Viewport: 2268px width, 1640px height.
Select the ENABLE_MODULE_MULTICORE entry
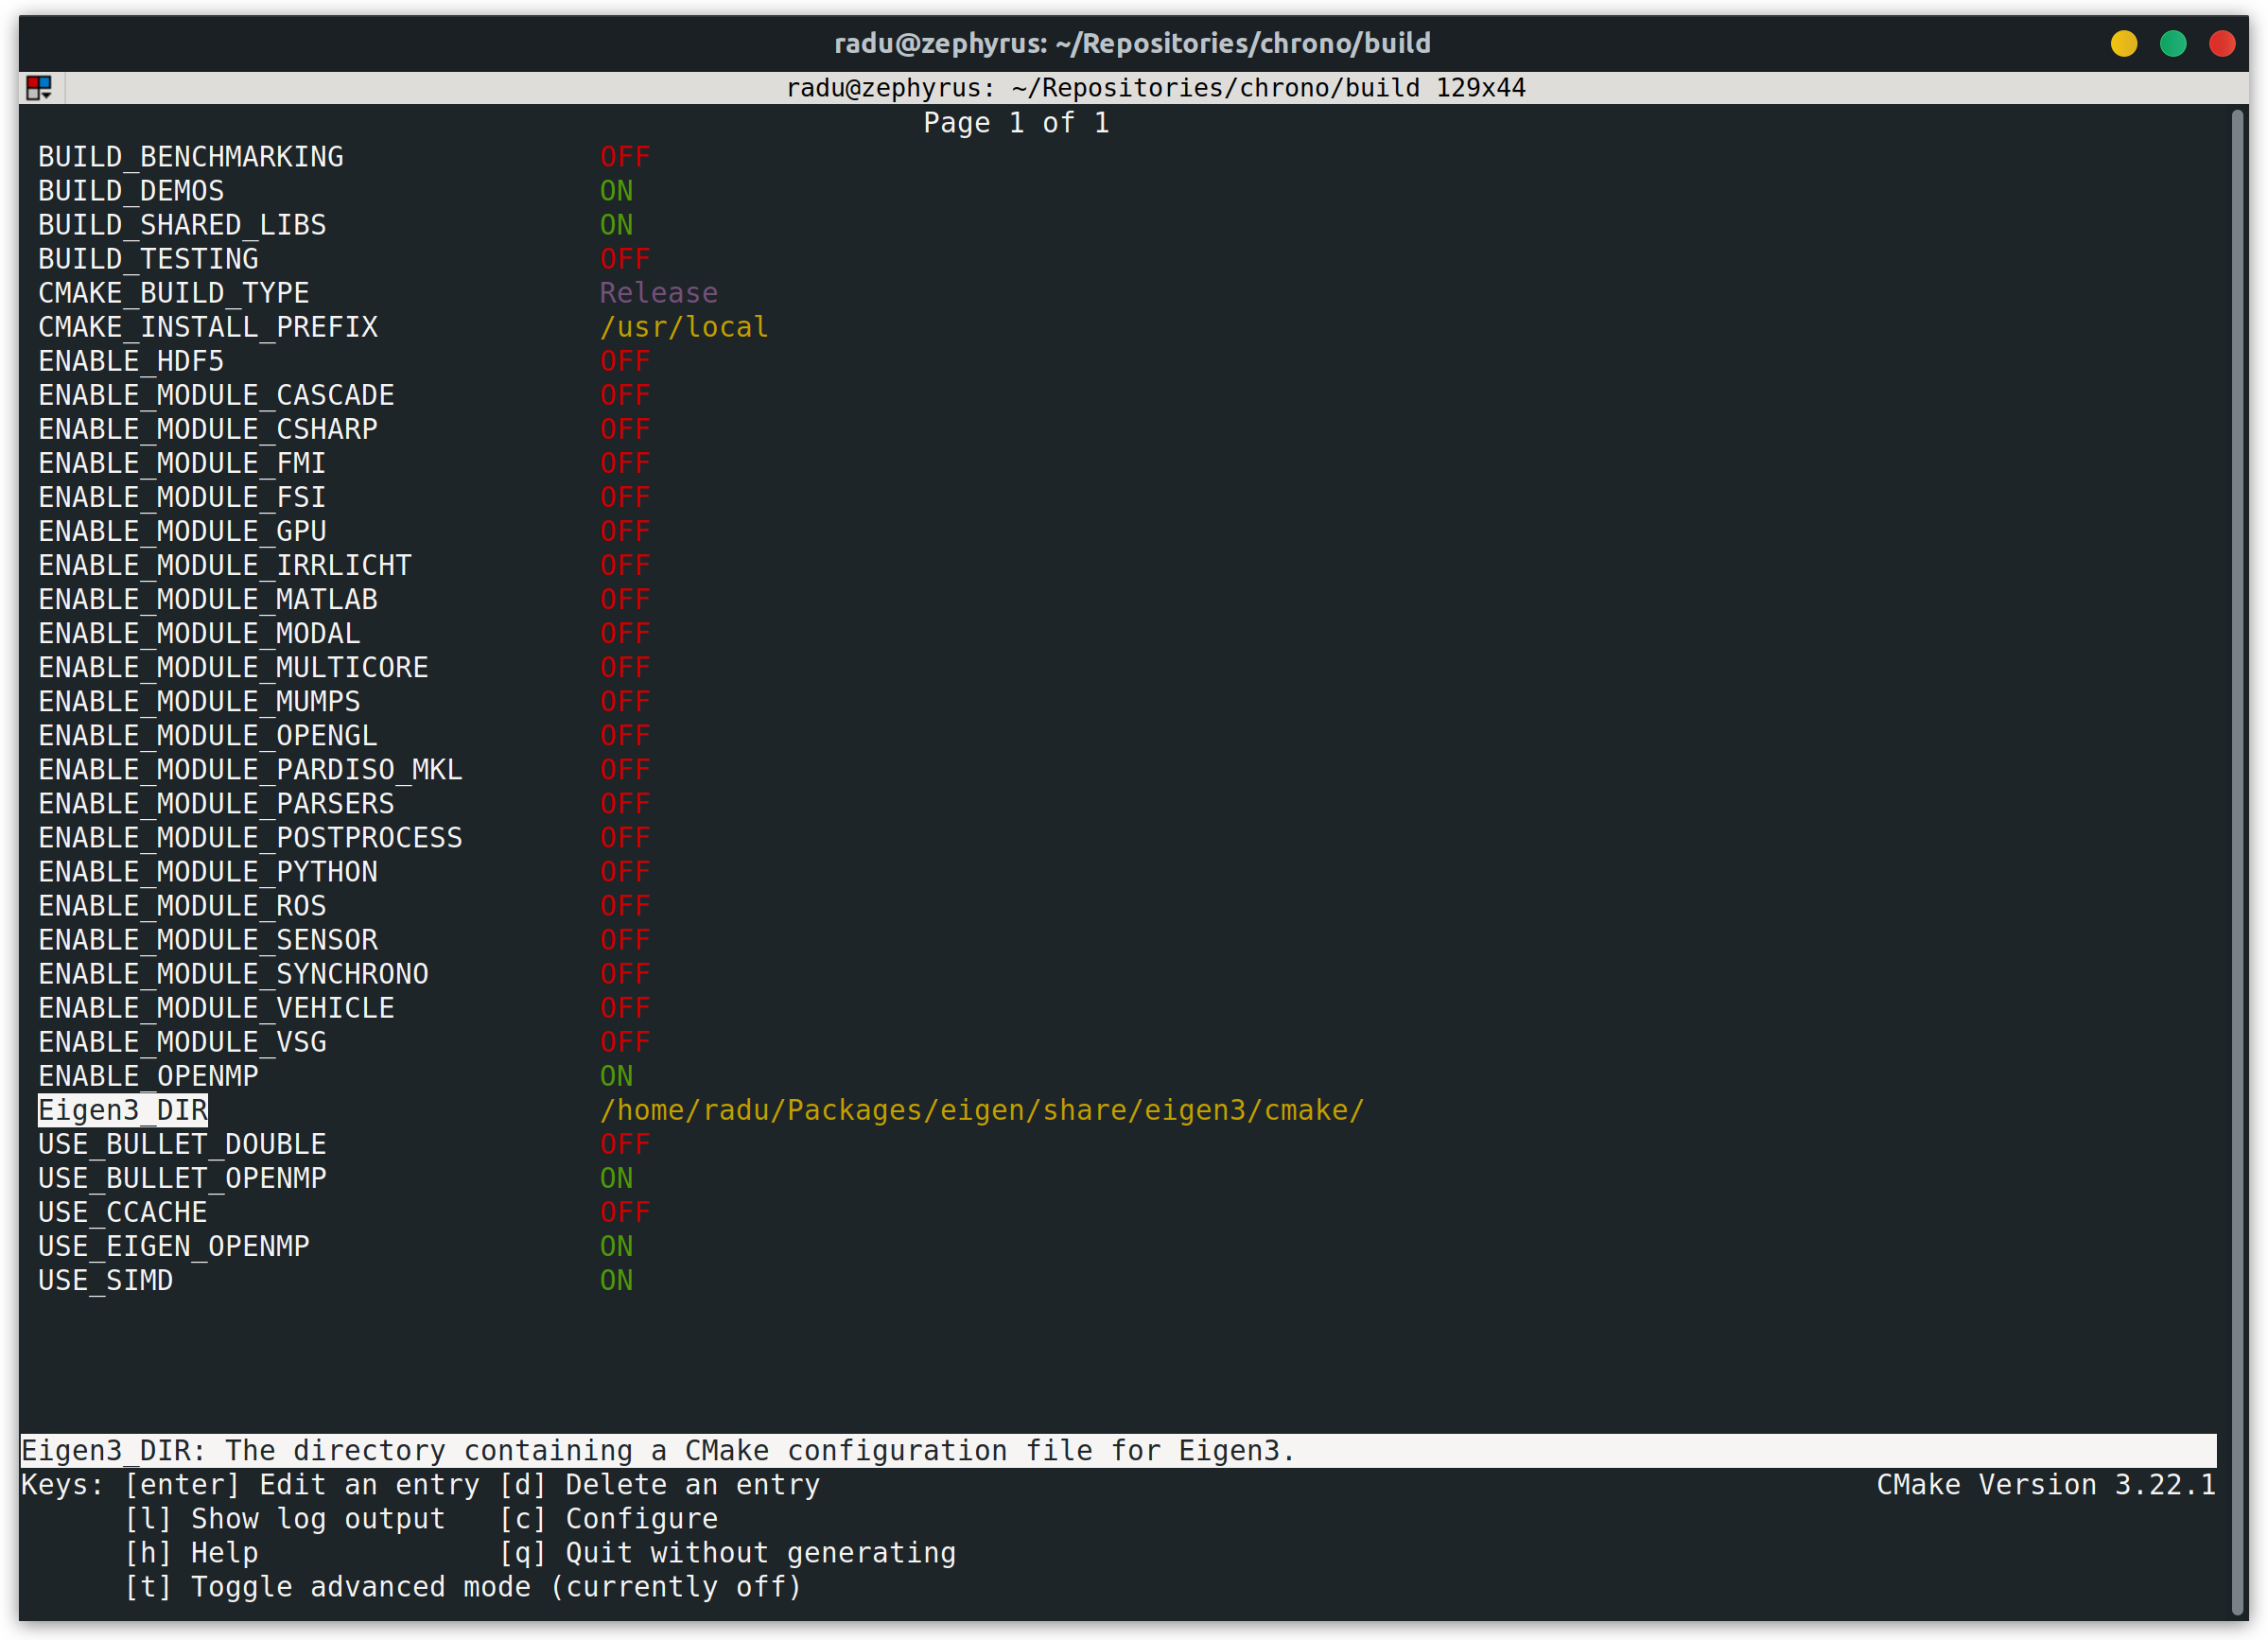(x=233, y=667)
